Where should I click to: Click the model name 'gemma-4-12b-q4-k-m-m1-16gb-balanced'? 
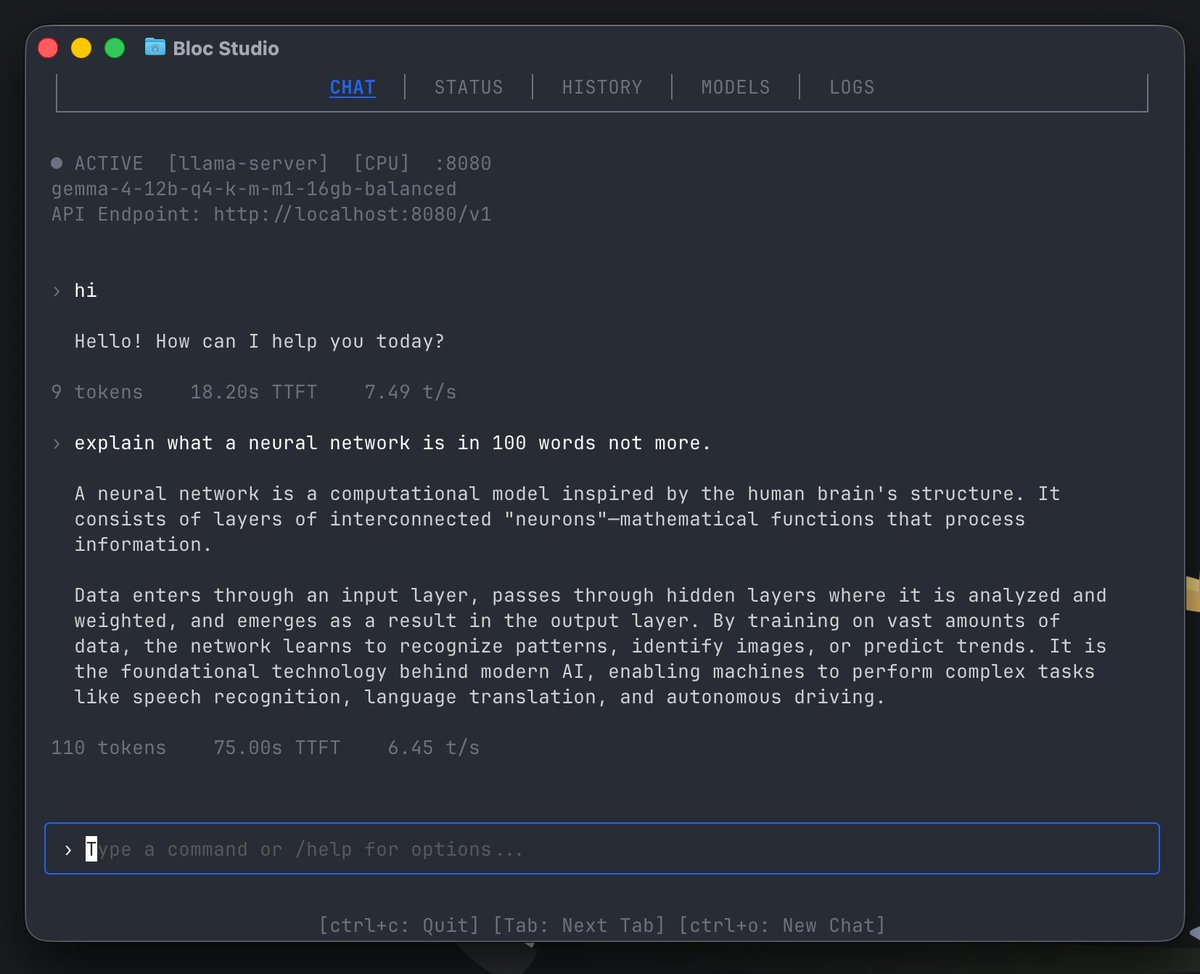[x=254, y=189]
